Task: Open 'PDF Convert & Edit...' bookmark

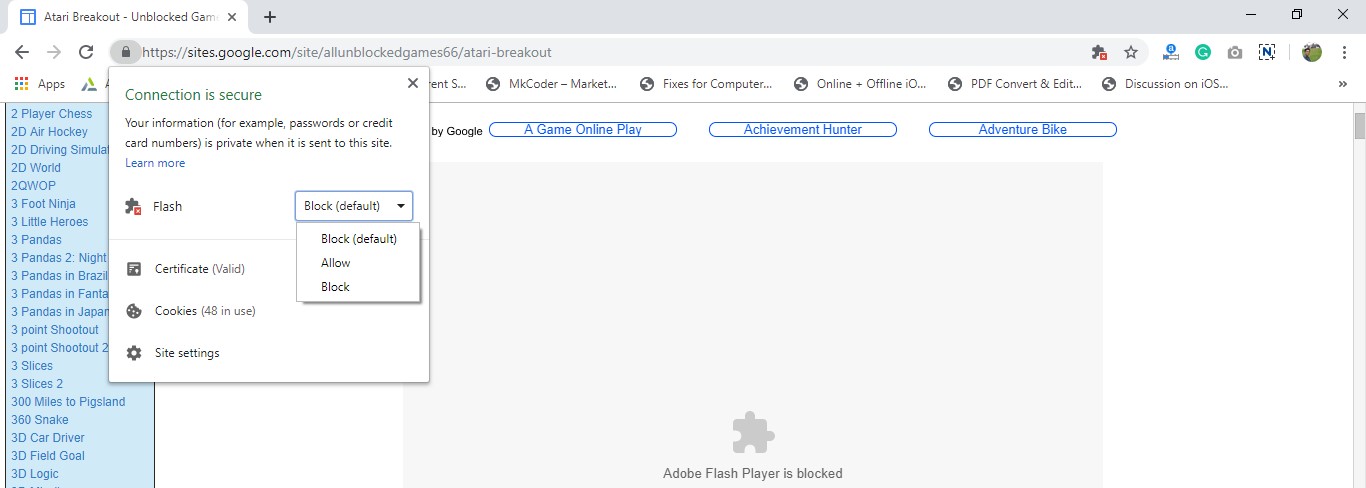Action: point(1015,84)
